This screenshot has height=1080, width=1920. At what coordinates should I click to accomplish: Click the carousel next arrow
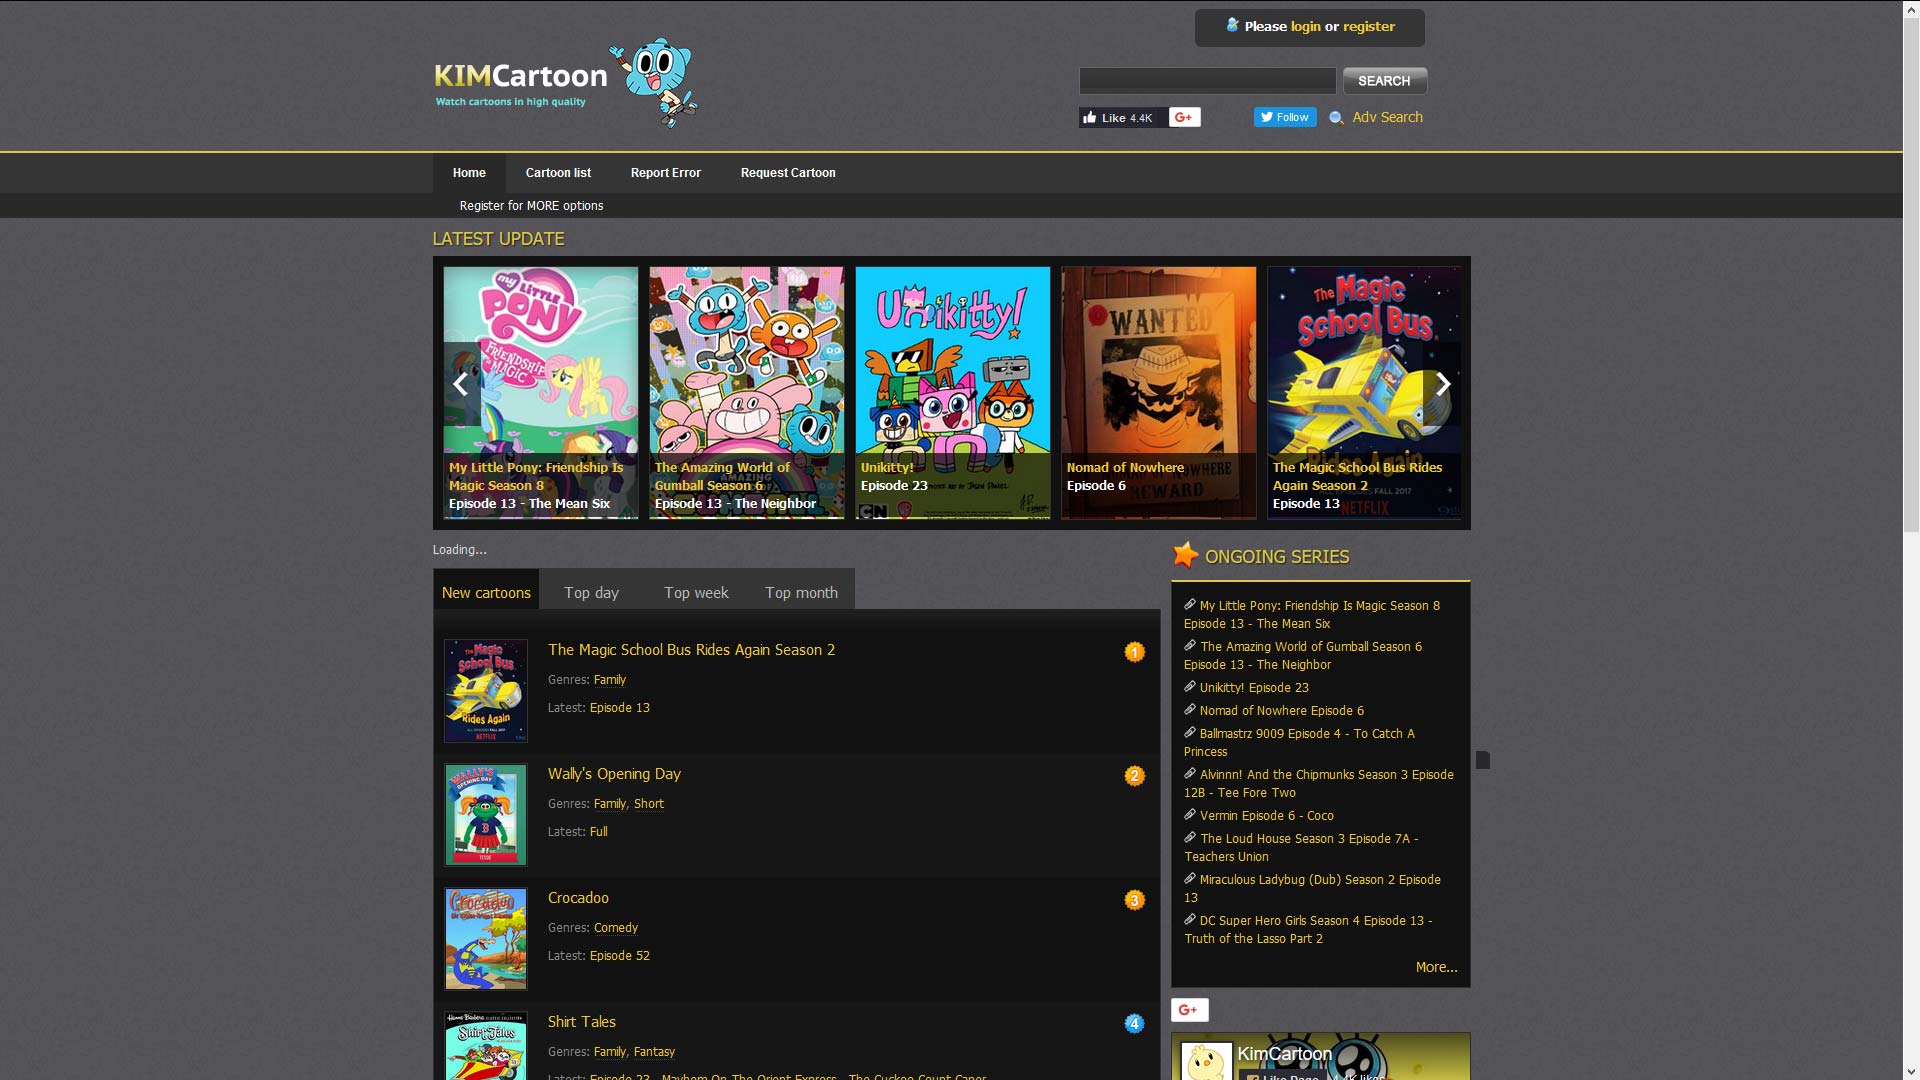1443,384
